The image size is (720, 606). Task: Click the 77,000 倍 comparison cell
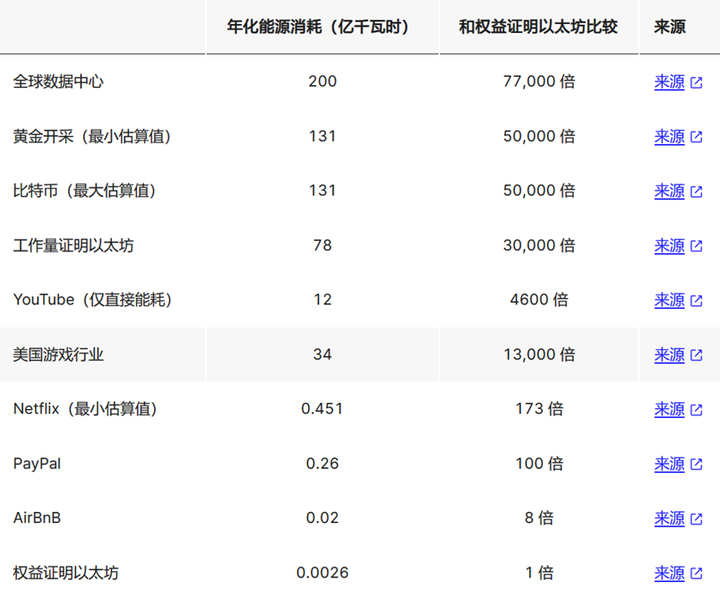[539, 81]
